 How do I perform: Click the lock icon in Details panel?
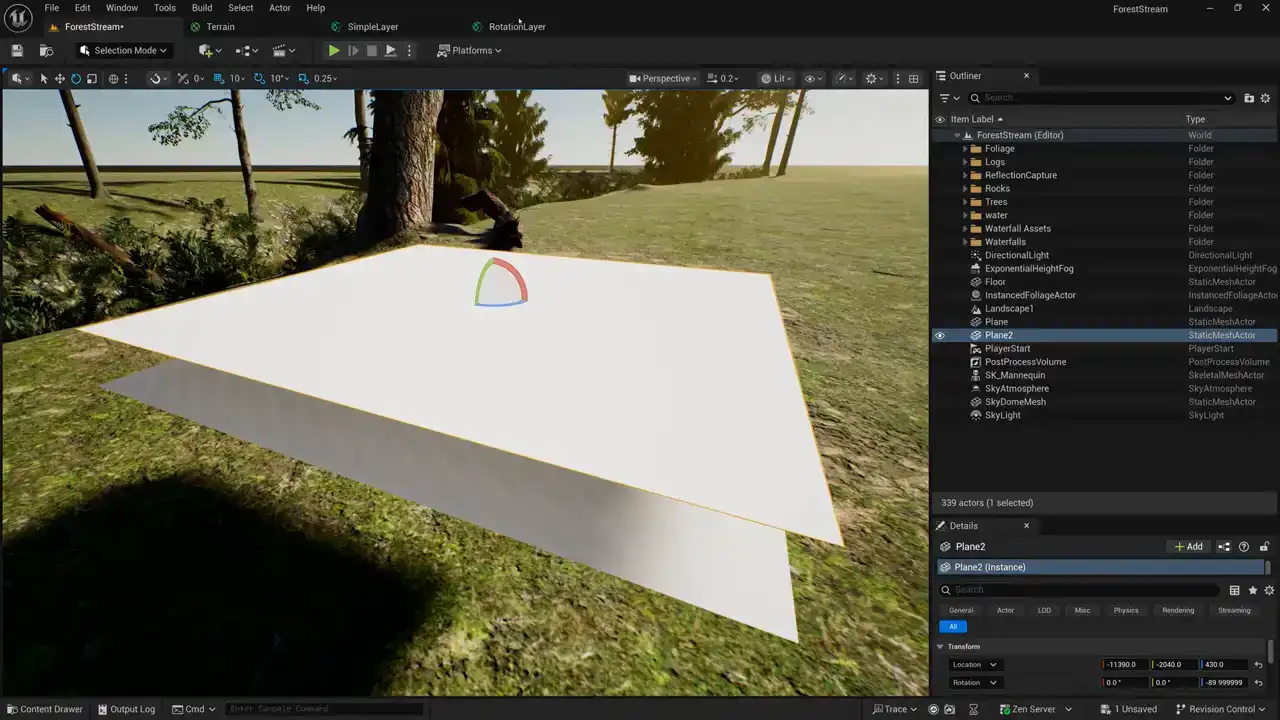[x=1264, y=547]
